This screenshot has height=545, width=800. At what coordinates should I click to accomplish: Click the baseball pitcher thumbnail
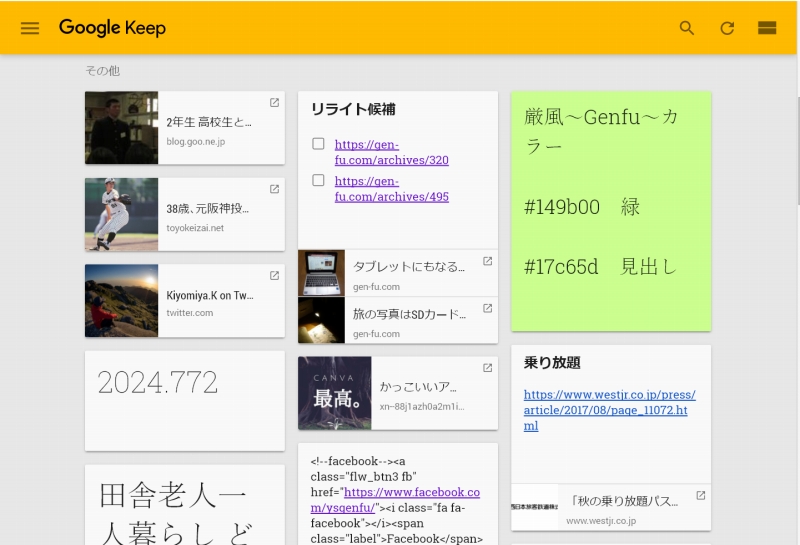(x=121, y=214)
